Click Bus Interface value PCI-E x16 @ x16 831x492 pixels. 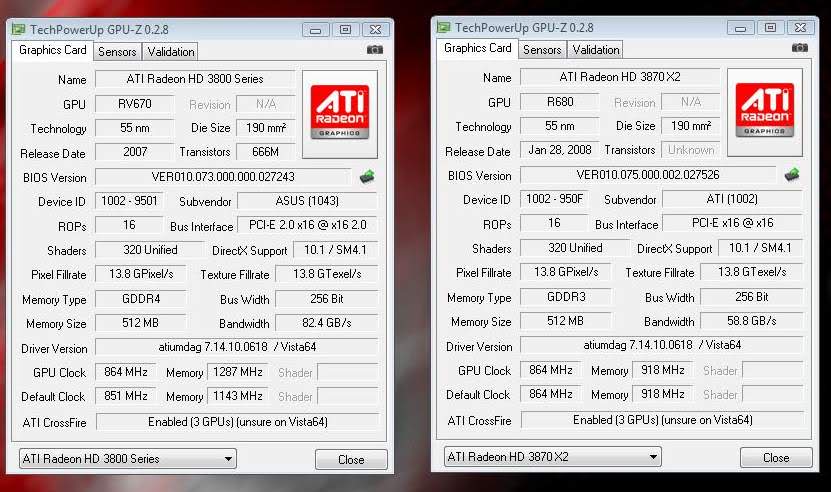point(732,223)
